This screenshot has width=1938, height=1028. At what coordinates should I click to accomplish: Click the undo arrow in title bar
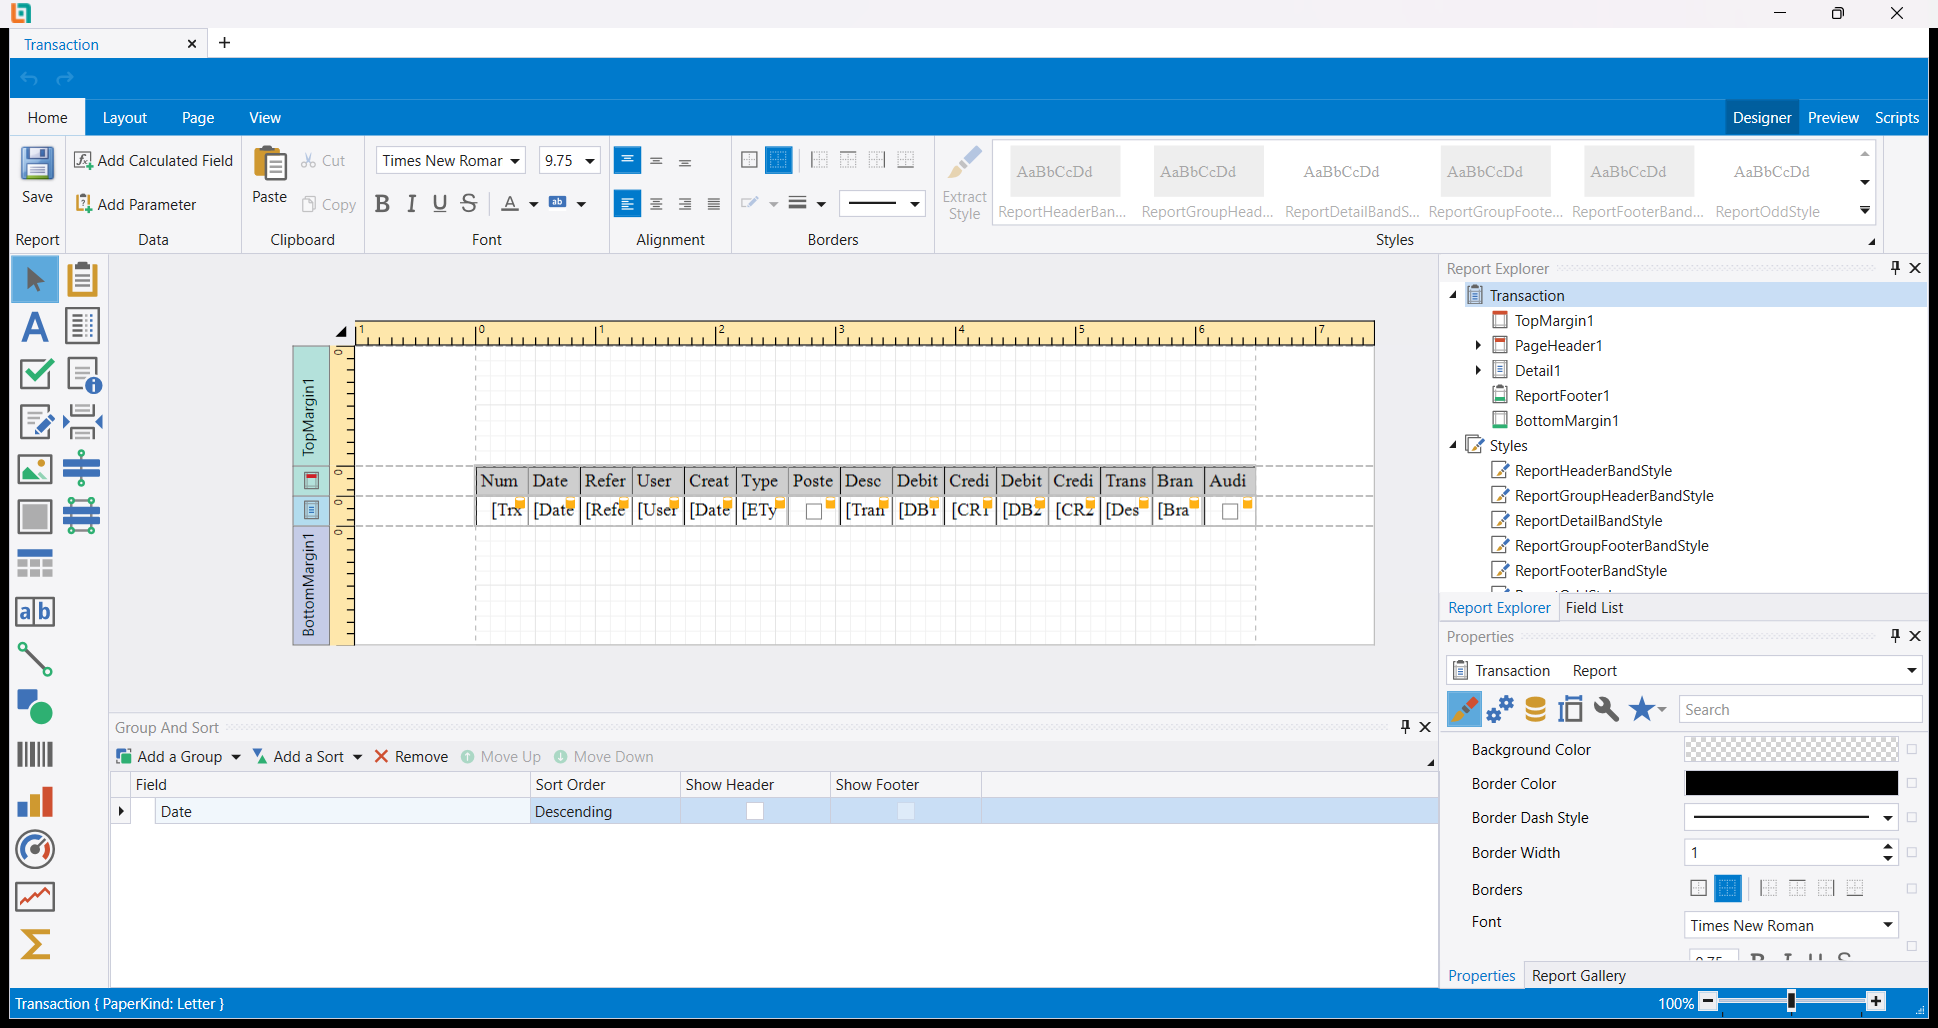29,78
